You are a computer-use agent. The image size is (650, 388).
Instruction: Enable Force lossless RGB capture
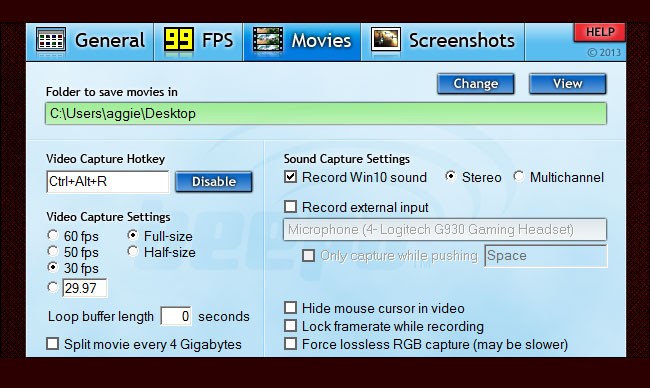pyautogui.click(x=291, y=344)
